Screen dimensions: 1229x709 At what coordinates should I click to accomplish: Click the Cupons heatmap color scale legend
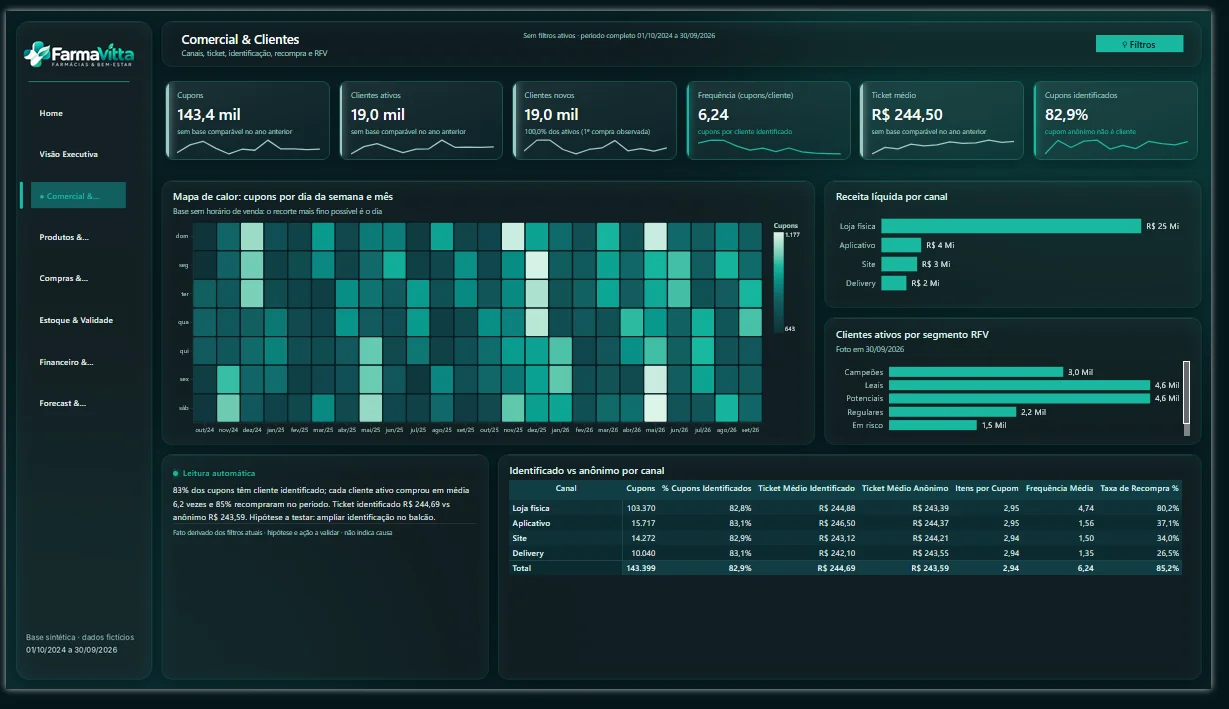779,283
